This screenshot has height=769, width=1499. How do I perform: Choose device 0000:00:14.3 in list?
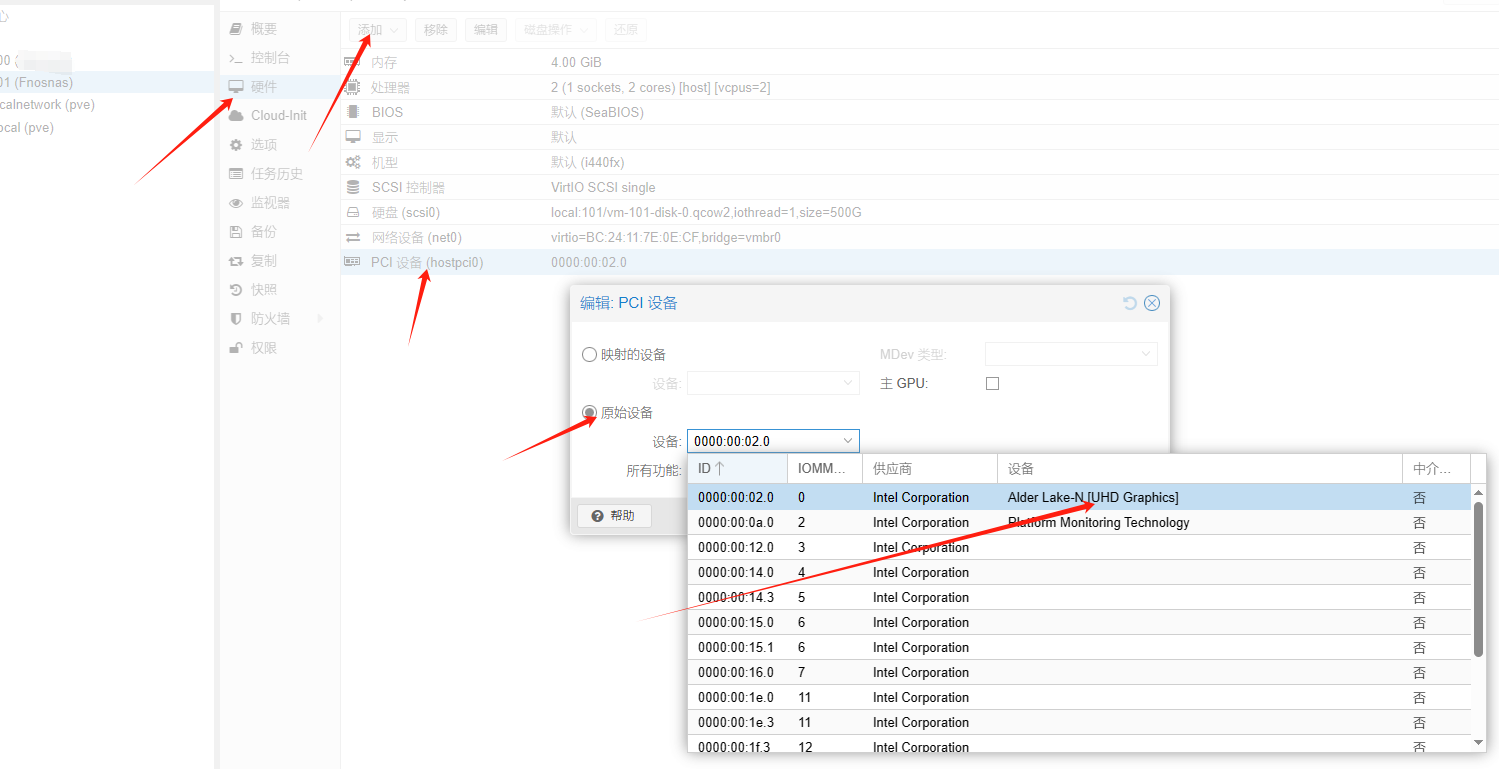(1079, 597)
